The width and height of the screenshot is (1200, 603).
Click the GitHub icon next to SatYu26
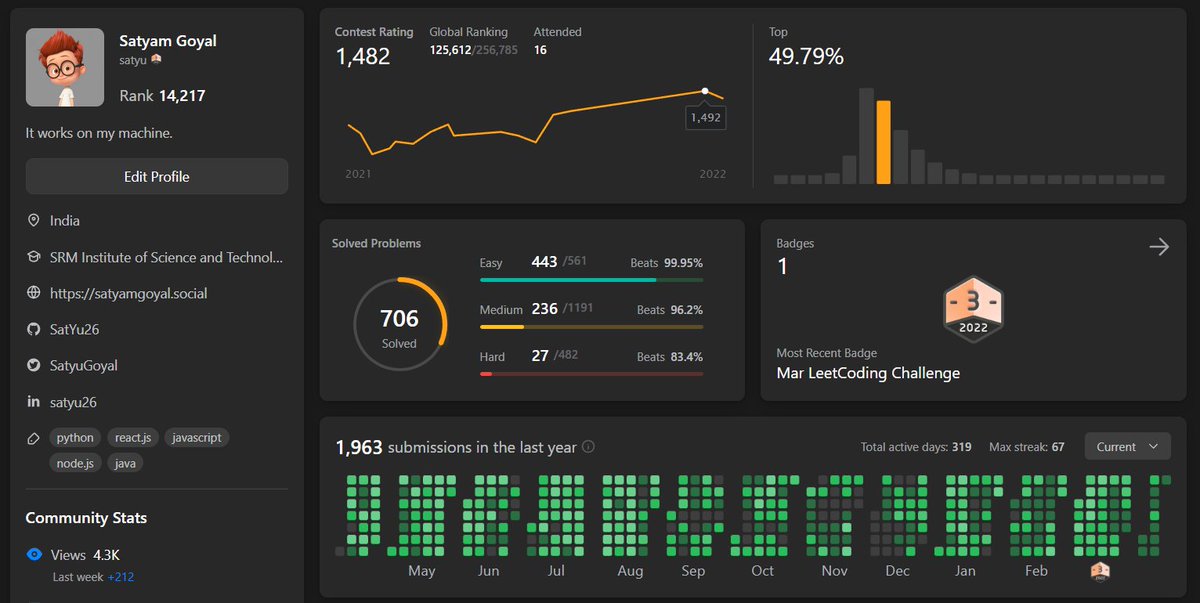[x=33, y=329]
